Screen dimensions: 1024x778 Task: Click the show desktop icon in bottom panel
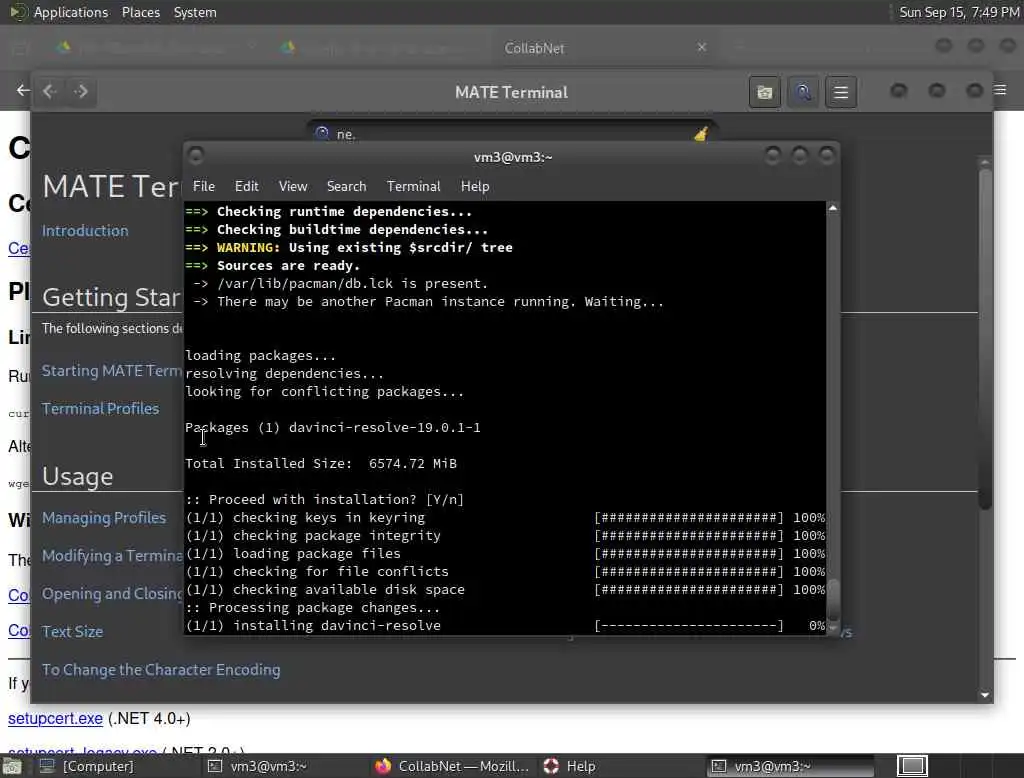click(x=12, y=766)
